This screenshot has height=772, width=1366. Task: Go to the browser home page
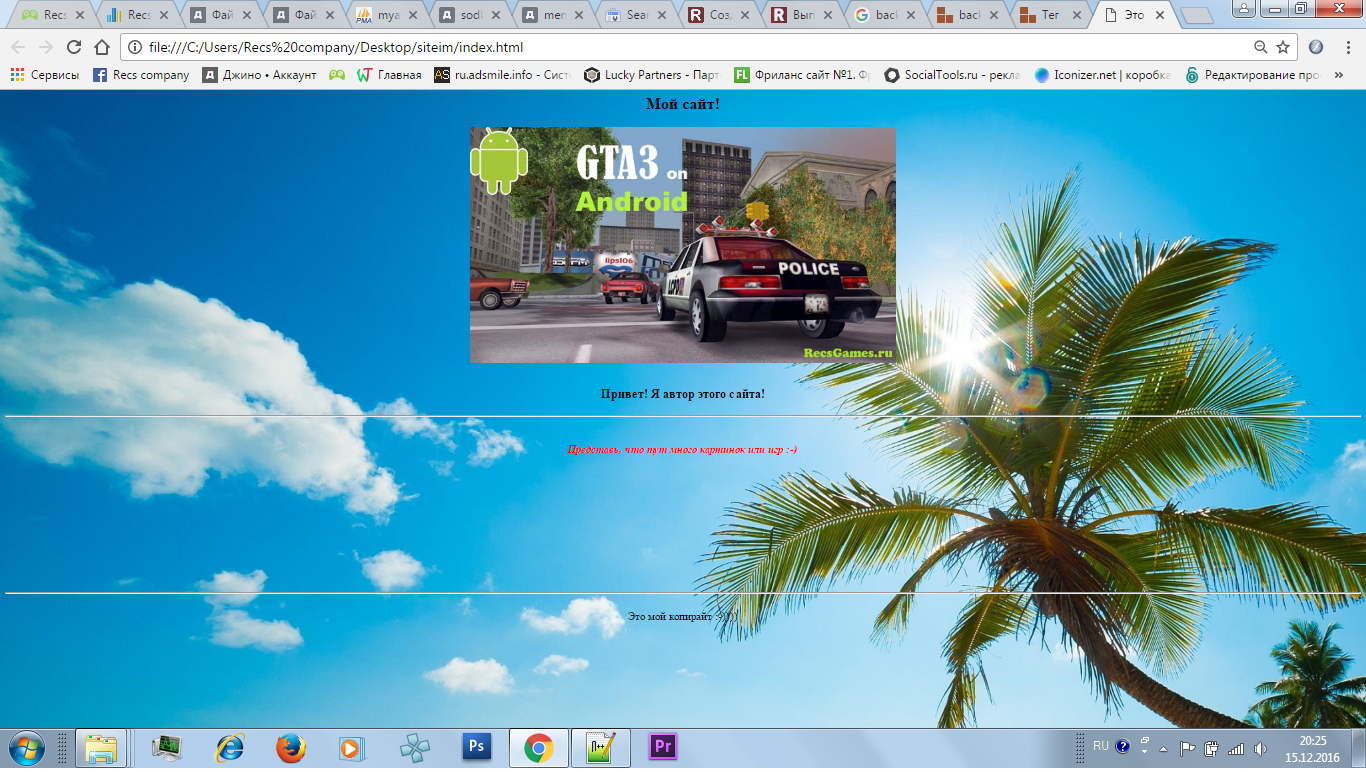point(102,47)
